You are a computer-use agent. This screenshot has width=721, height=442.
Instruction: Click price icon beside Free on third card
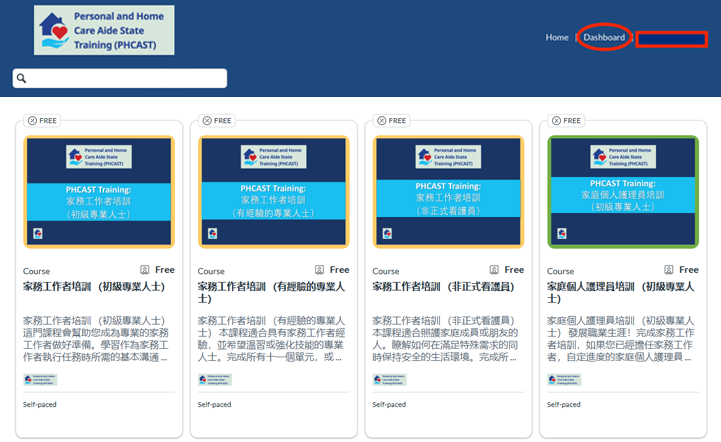(494, 270)
